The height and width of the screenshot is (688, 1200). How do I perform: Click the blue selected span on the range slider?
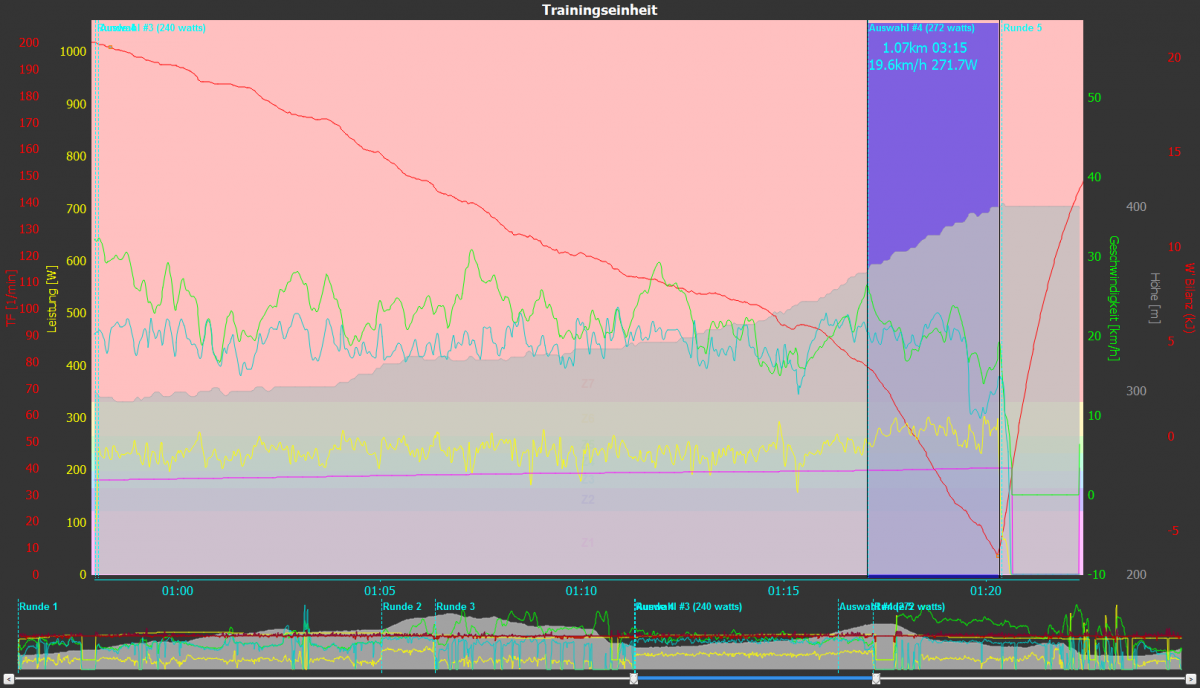[755, 679]
